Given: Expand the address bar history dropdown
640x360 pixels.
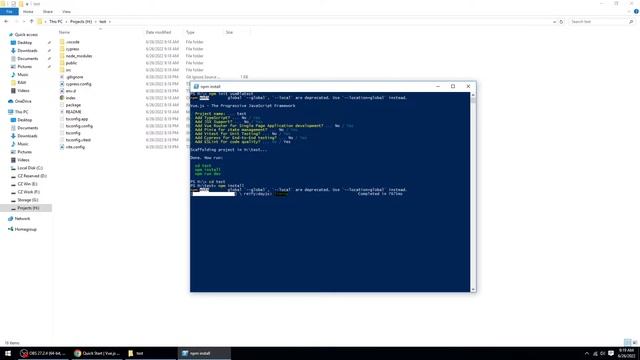Looking at the screenshot, I should pos(554,22).
